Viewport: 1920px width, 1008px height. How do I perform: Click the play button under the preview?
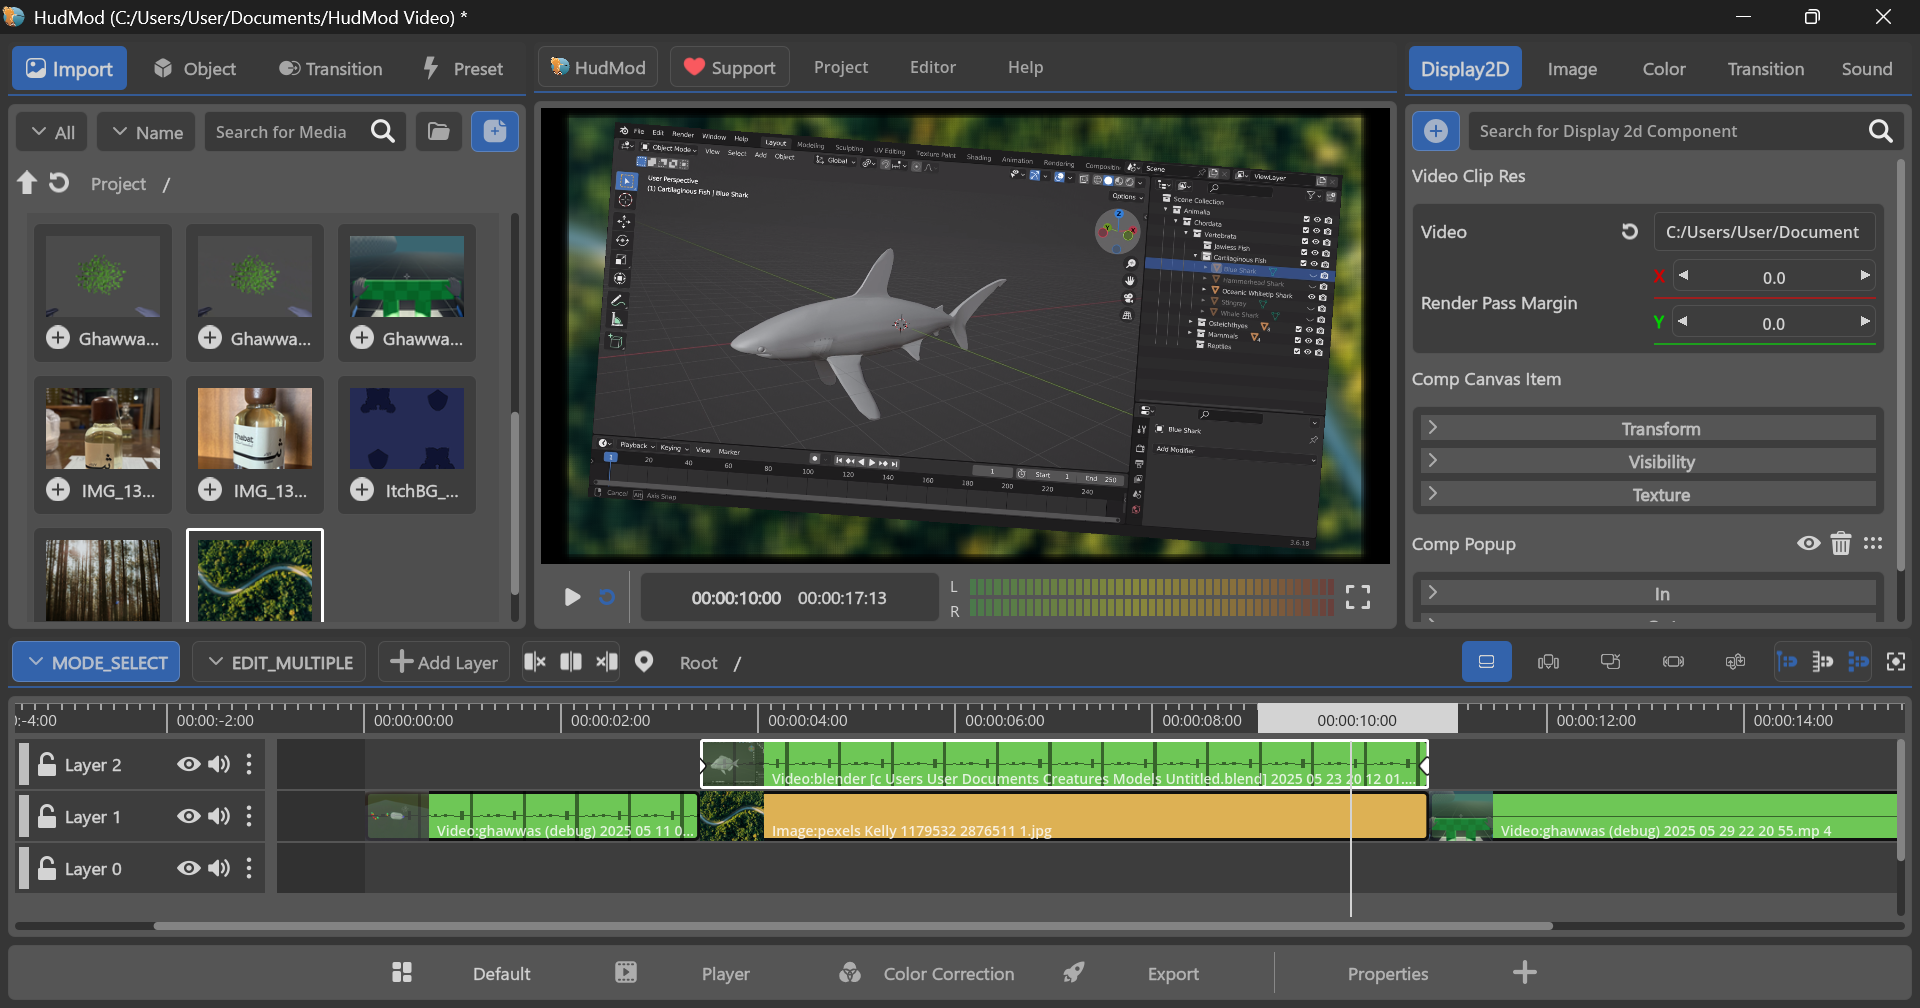click(572, 597)
